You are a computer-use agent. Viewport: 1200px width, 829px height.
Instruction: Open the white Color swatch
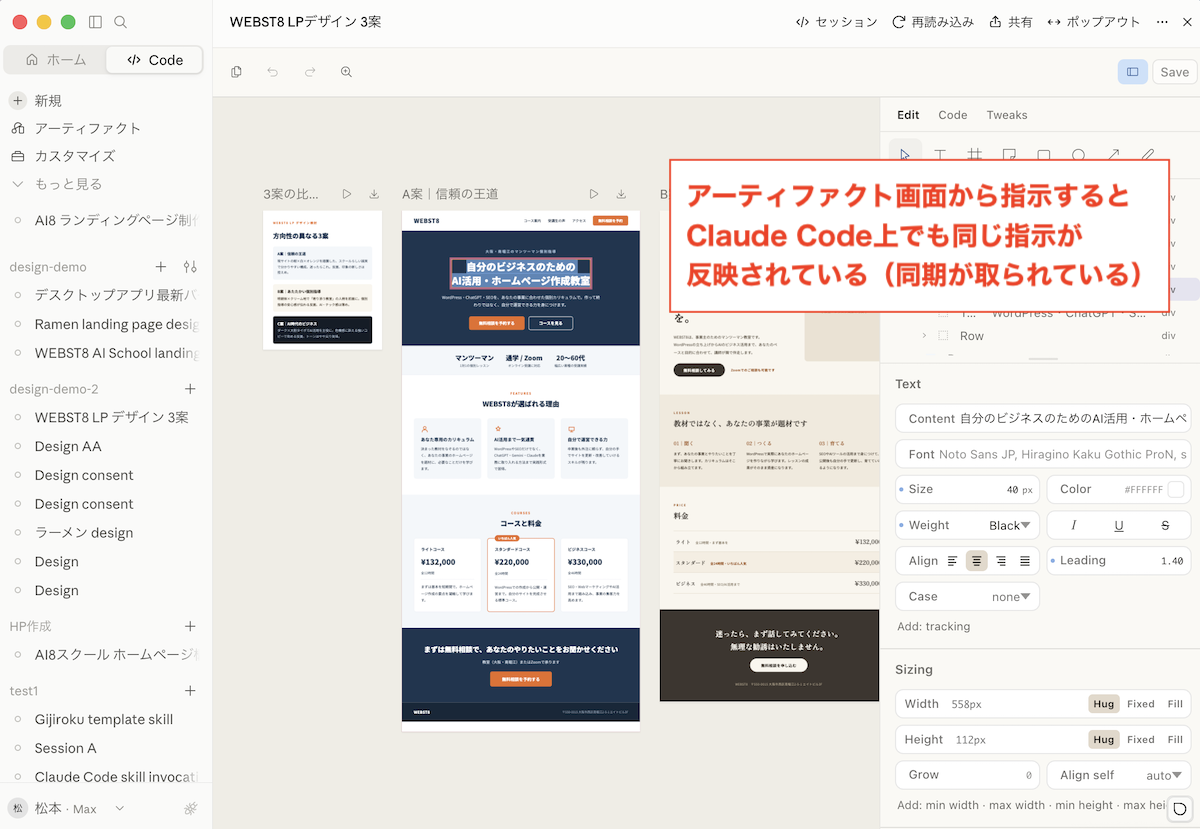pos(1176,489)
